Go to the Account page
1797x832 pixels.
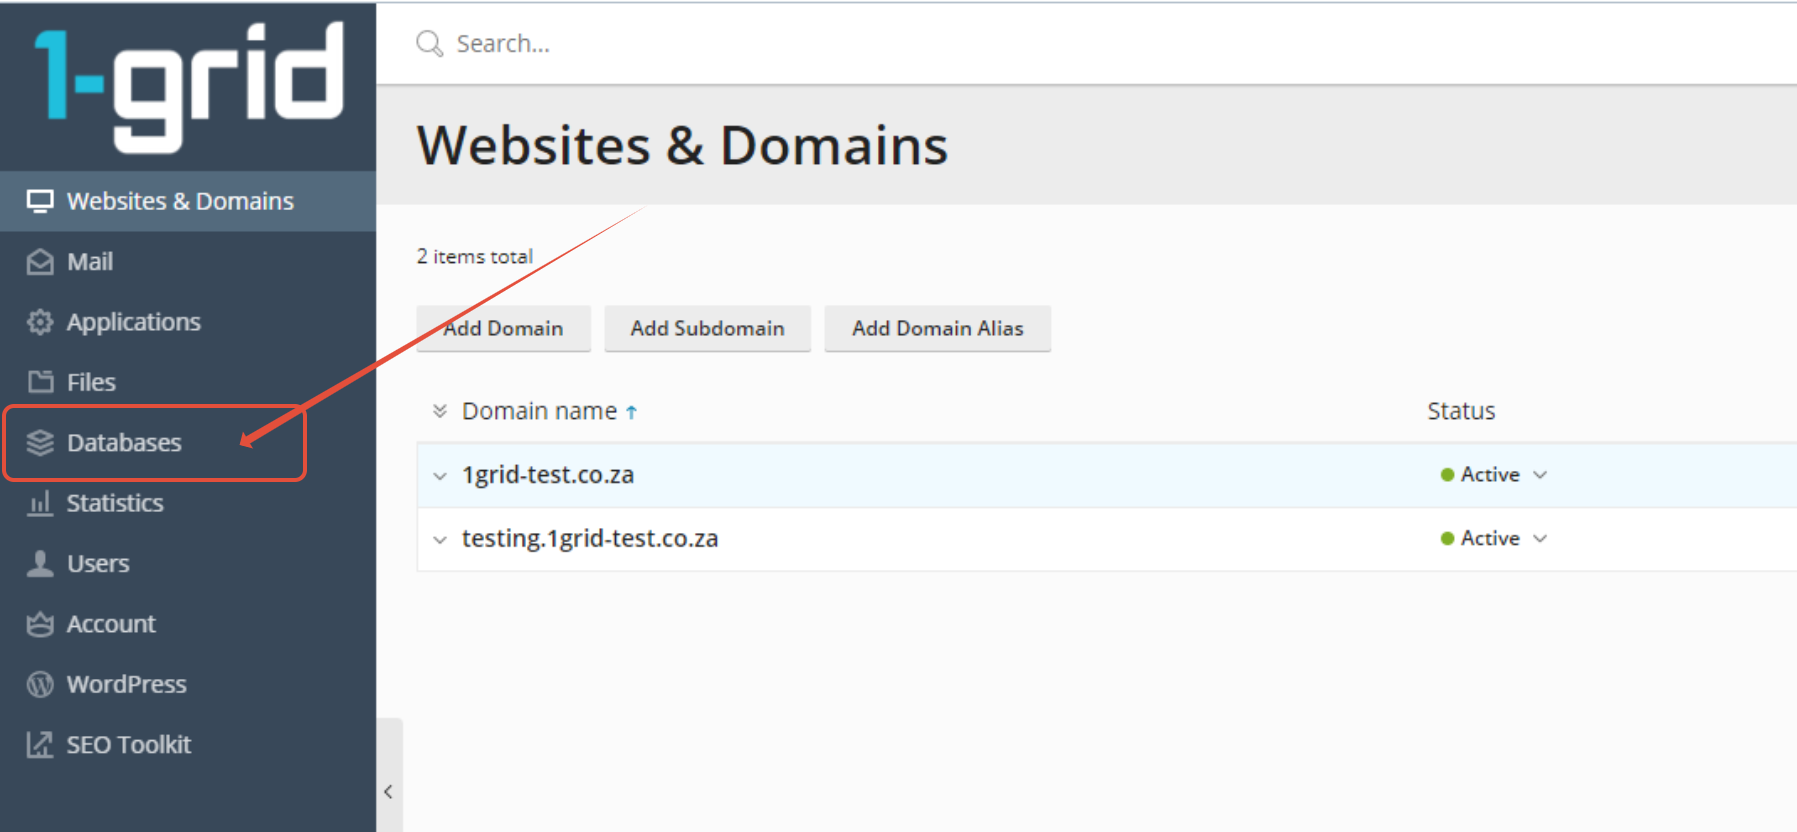[188, 624]
